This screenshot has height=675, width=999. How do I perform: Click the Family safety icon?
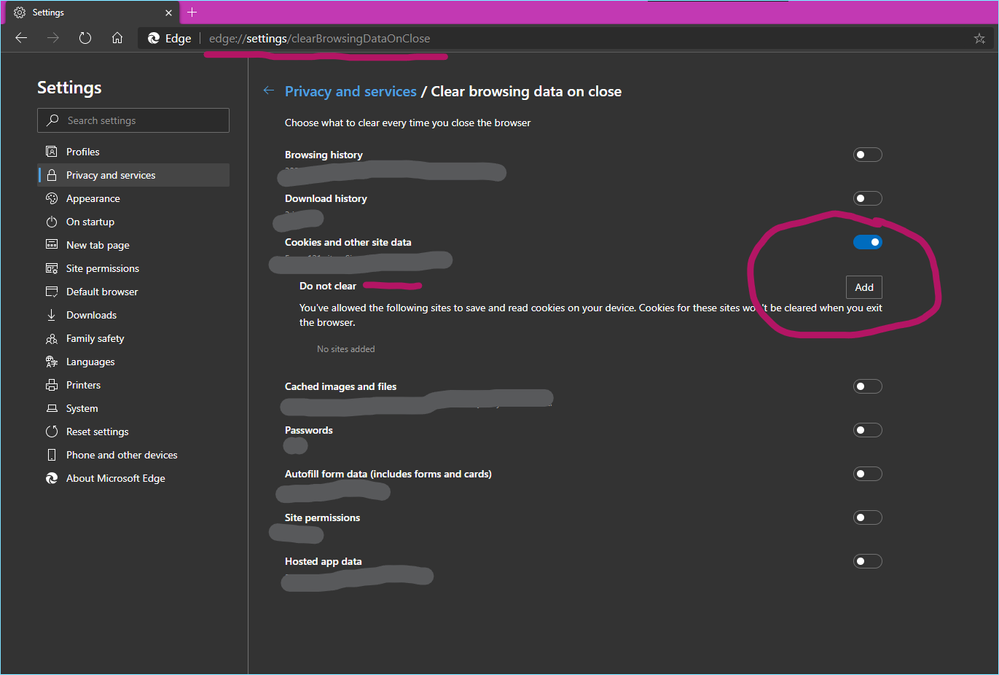click(x=52, y=338)
